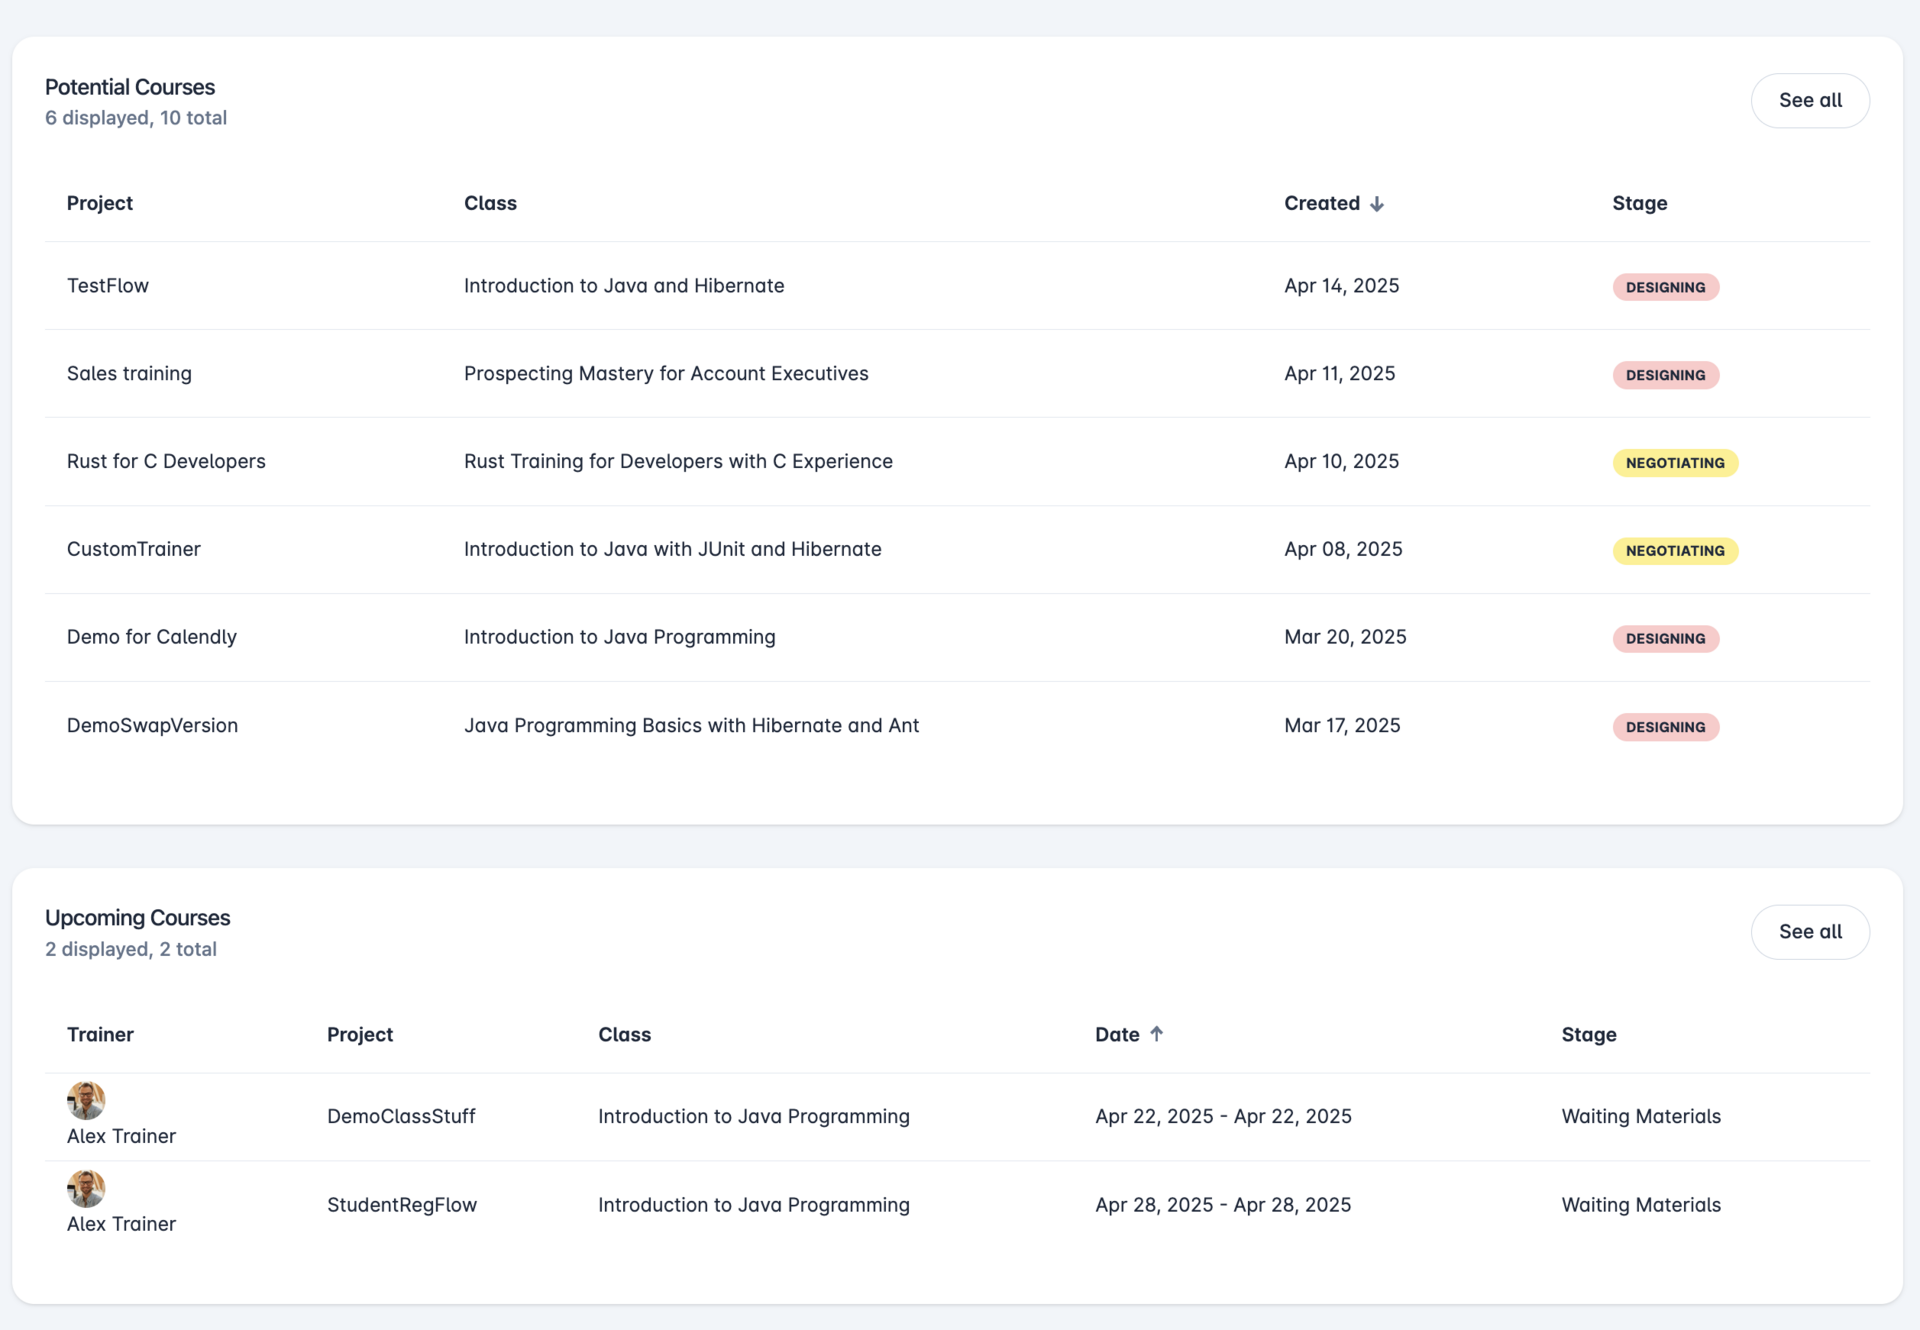Click Prospecting Mastery for Account Executives class
Image resolution: width=1920 pixels, height=1330 pixels.
point(666,374)
